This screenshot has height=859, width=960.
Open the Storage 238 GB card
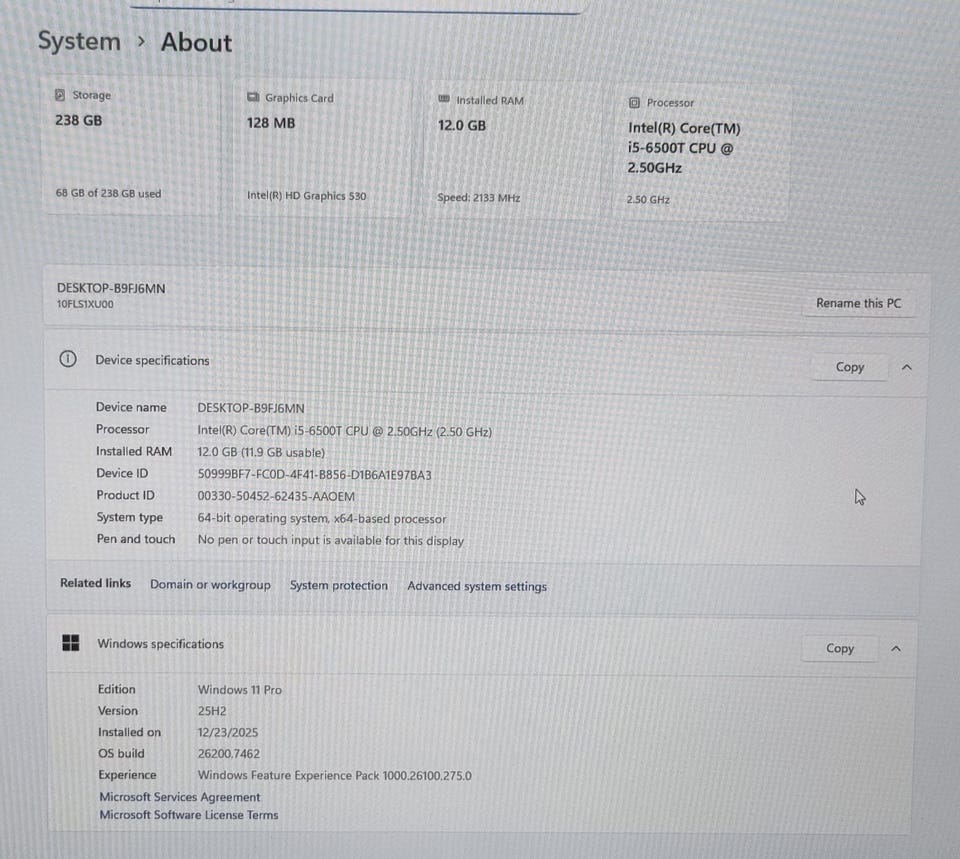tap(130, 145)
